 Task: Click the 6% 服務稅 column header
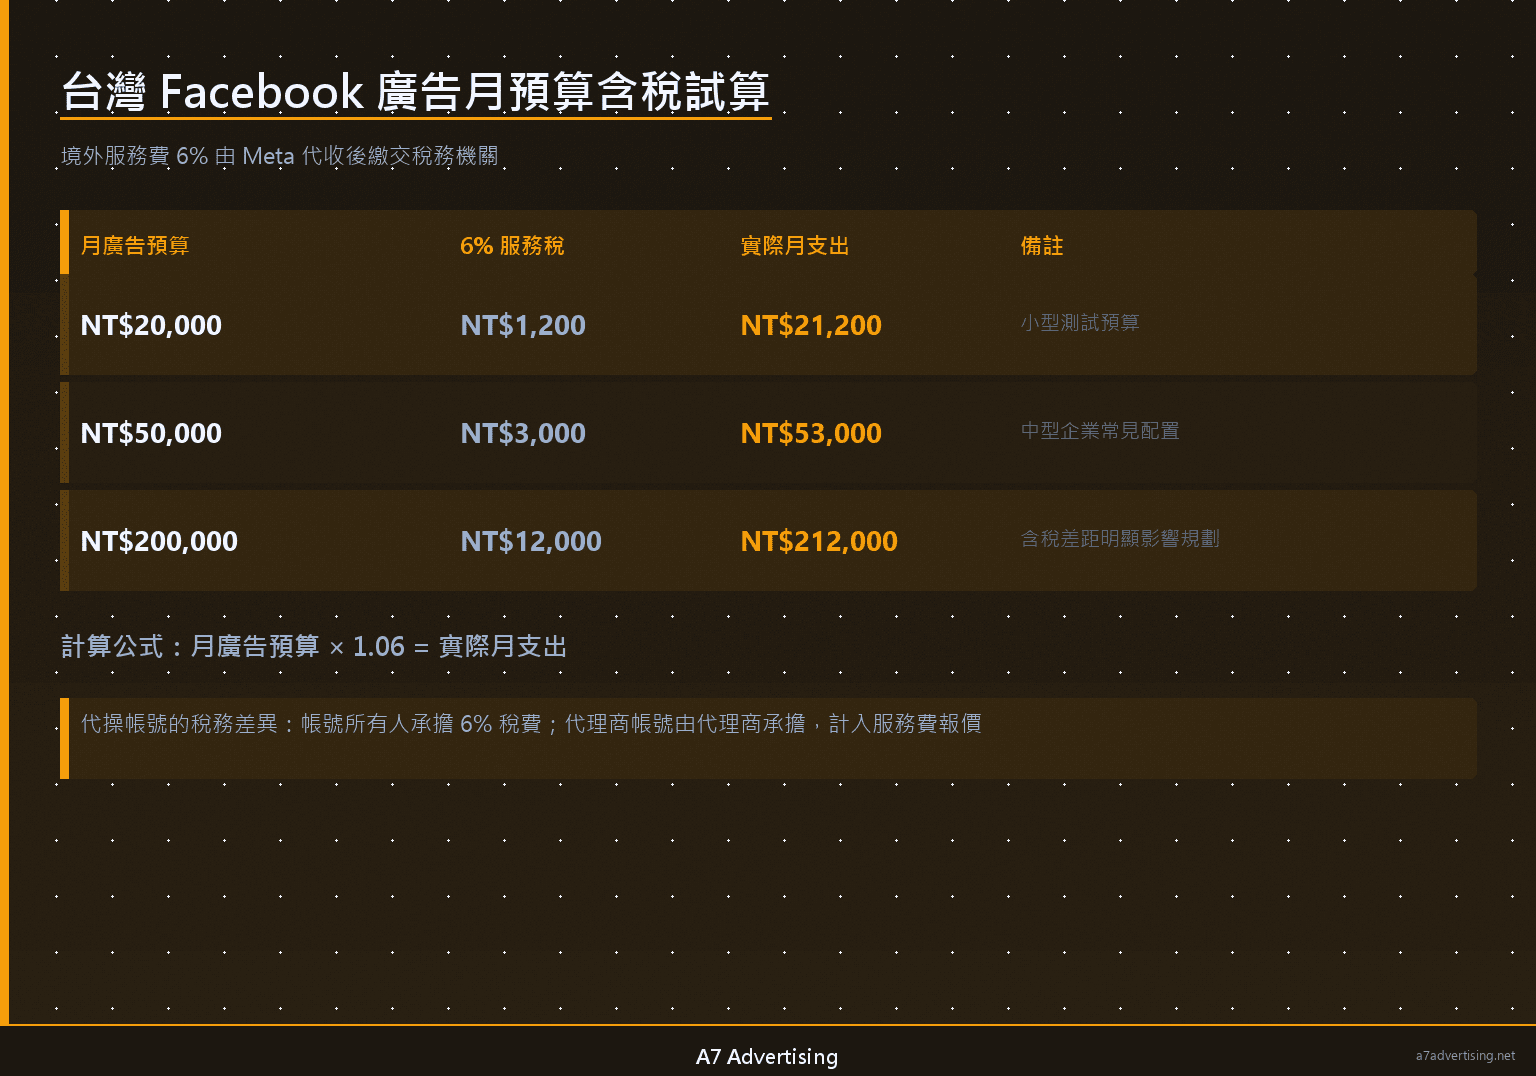pyautogui.click(x=512, y=246)
